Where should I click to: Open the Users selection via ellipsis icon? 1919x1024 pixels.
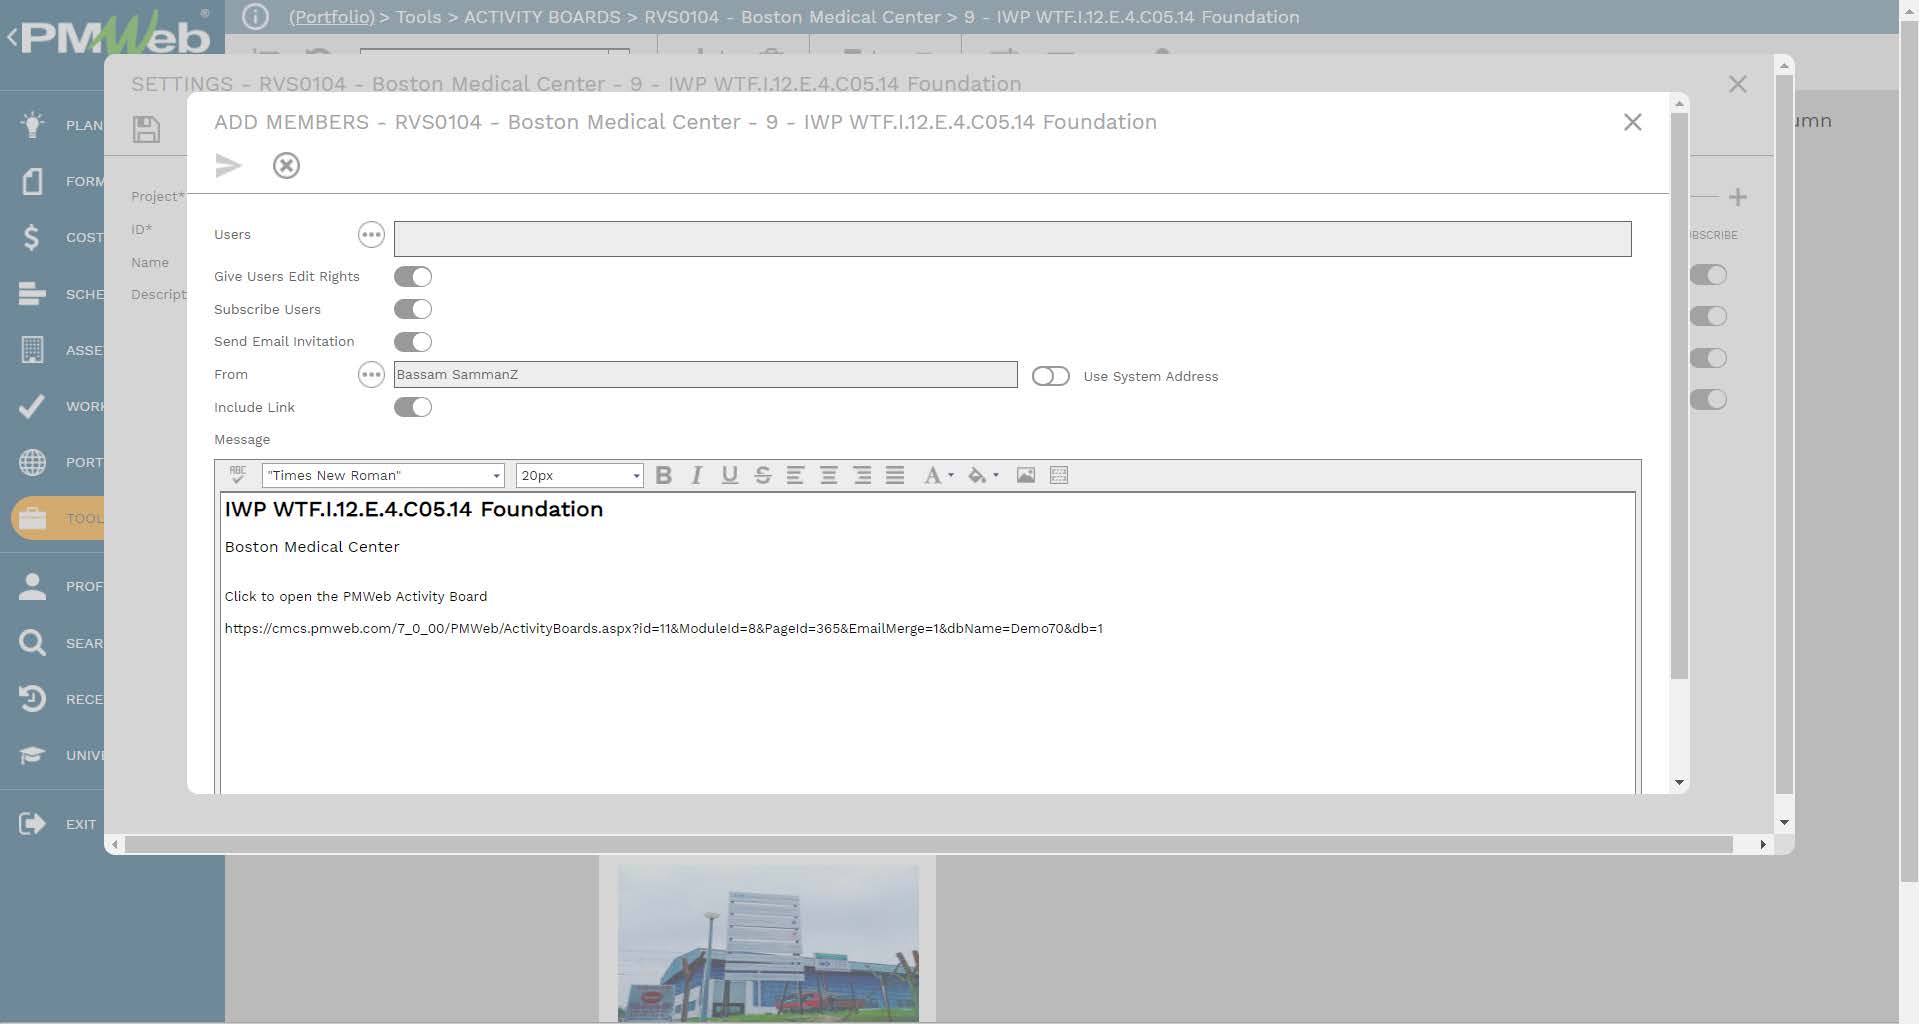pyautogui.click(x=371, y=234)
